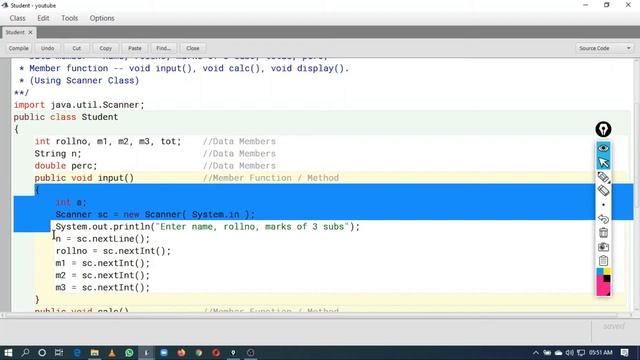Click the taskbar search magnifier icon
The width and height of the screenshot is (640, 360).
point(25,352)
